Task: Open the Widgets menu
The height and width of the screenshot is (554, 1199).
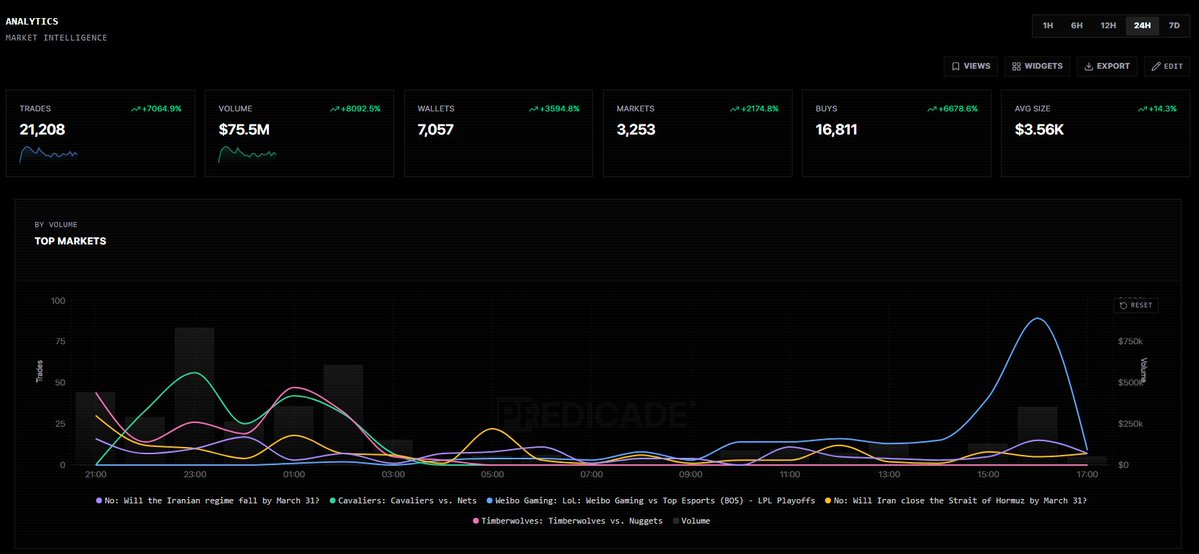Action: coord(1037,67)
